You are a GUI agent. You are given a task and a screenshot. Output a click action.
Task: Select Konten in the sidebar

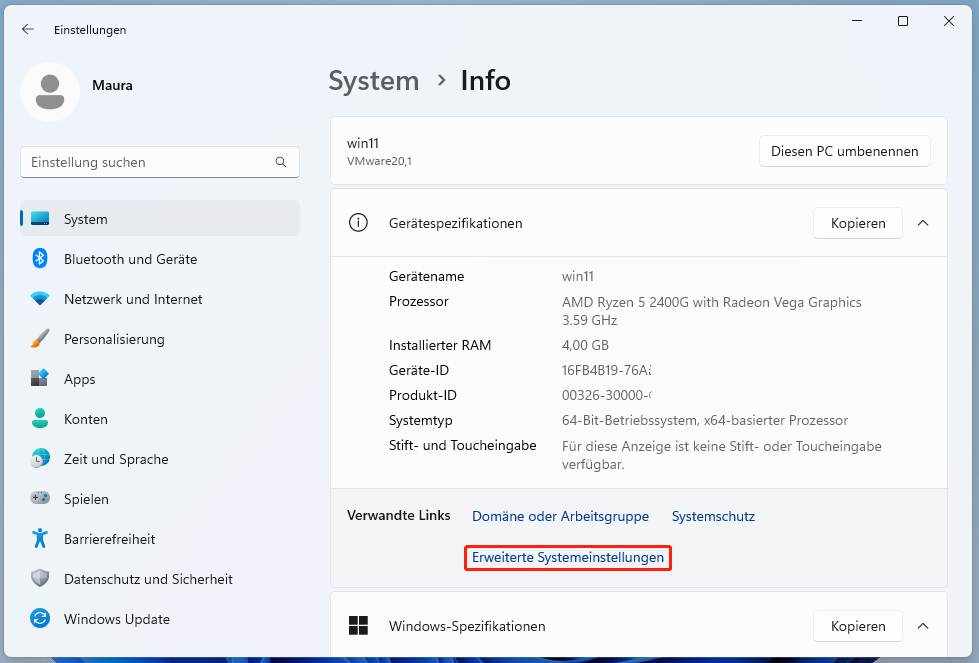click(160, 418)
